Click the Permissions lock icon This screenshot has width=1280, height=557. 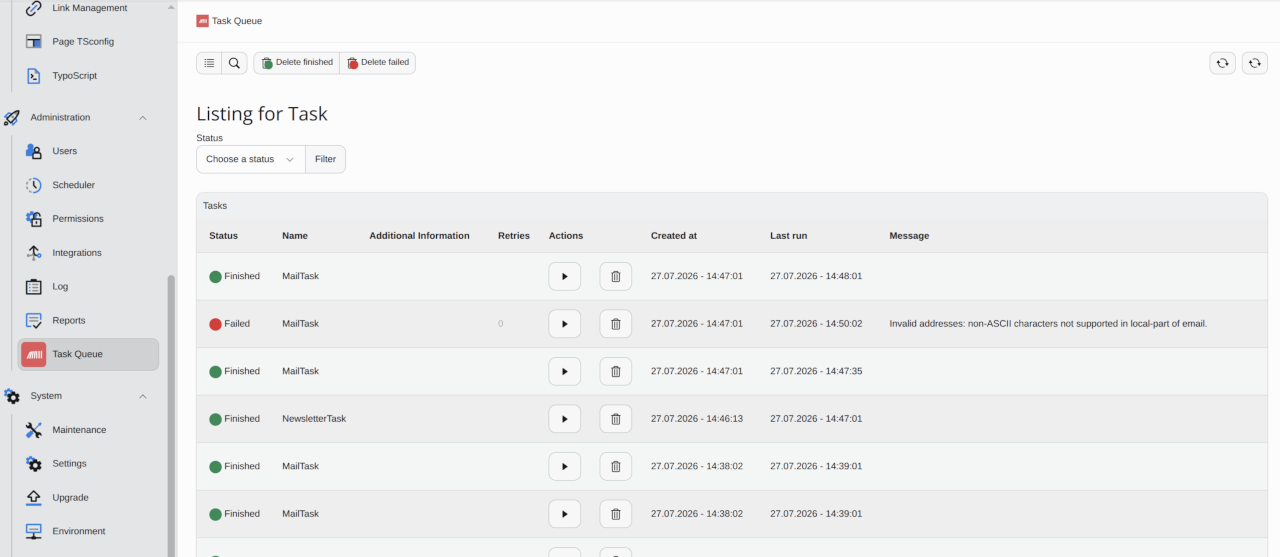34,219
